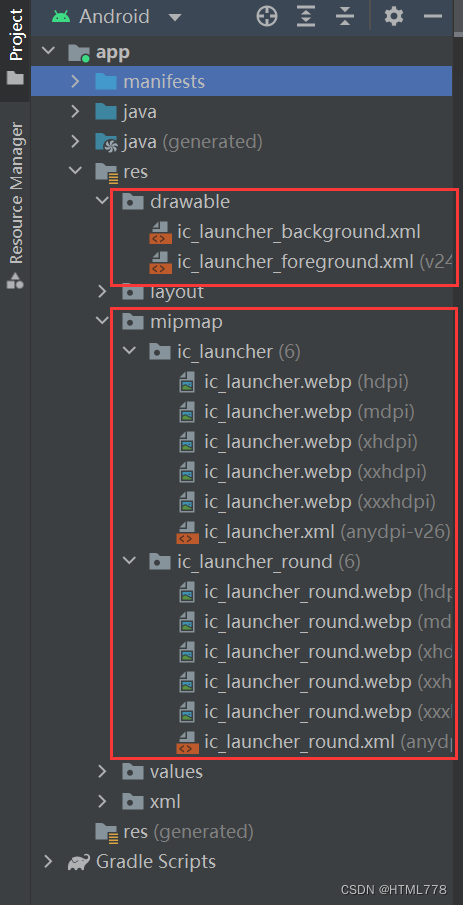
Task: Collapse the drawable folder chevron
Action: point(103,201)
